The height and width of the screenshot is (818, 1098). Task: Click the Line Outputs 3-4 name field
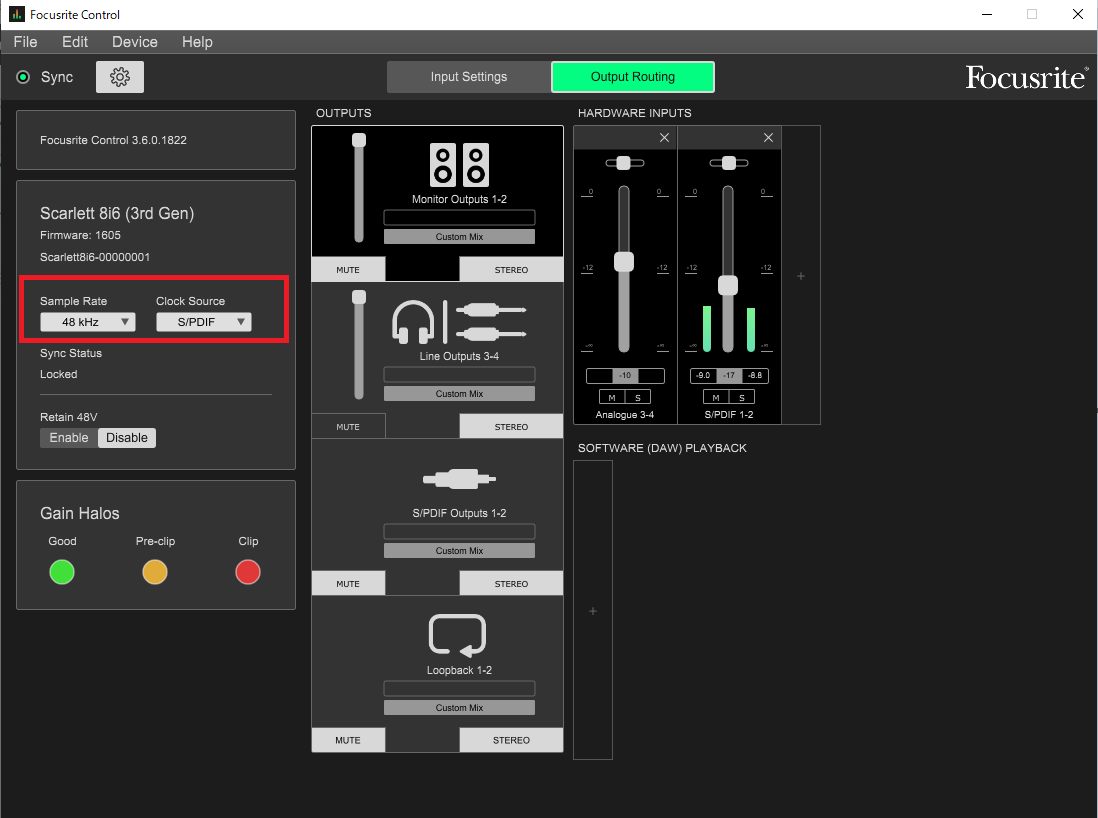459,374
